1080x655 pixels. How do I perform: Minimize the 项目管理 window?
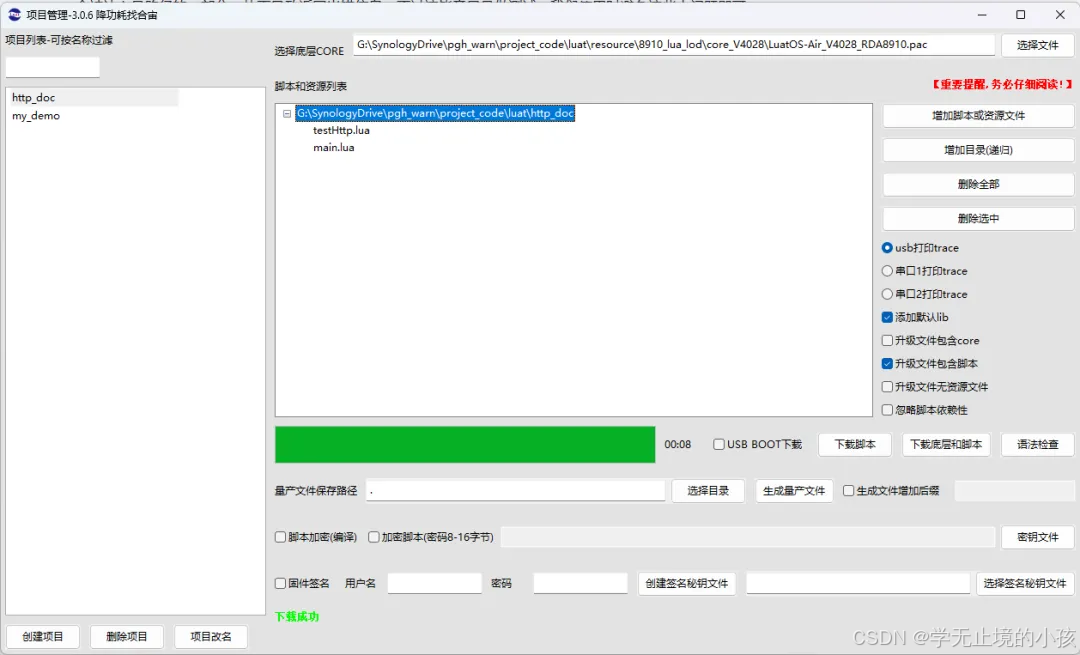coord(982,14)
